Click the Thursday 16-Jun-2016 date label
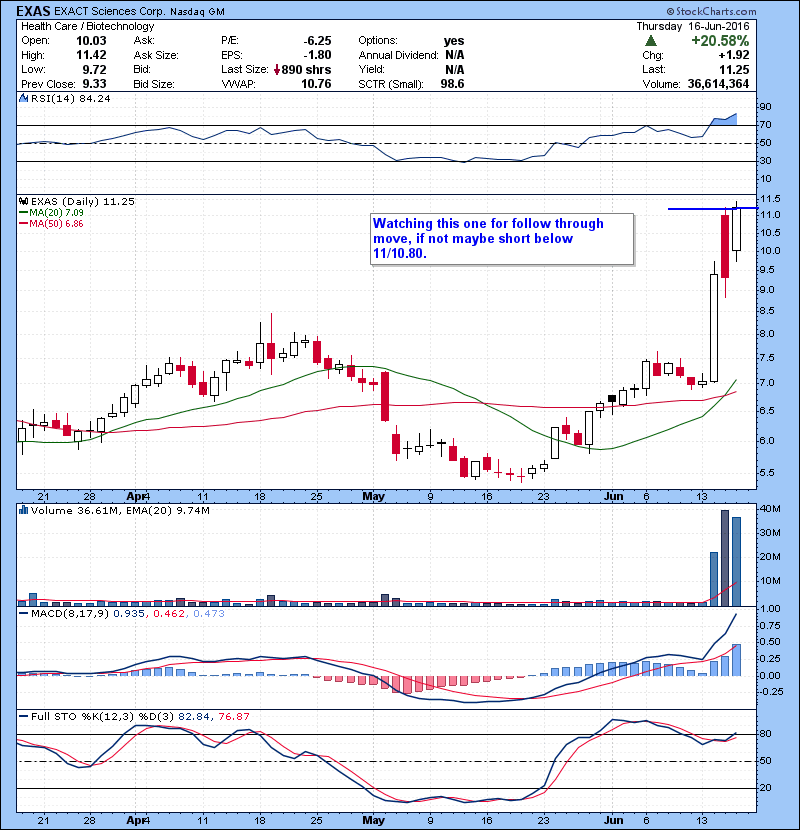The image size is (800, 830). click(693, 26)
